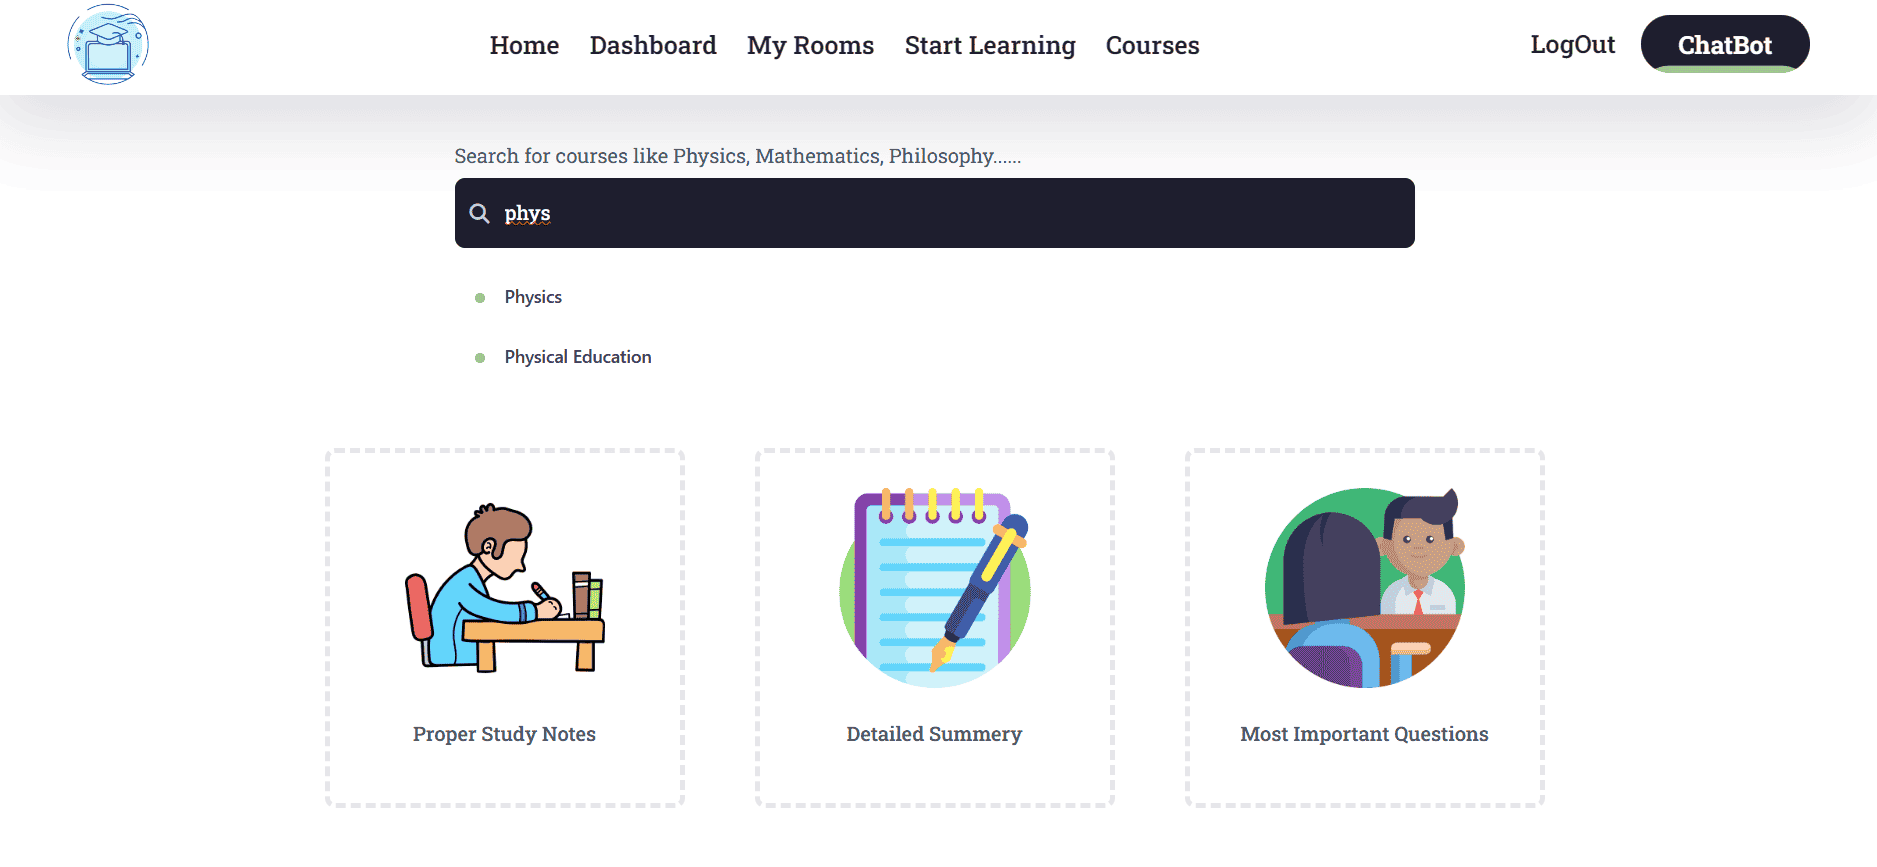Open the Proper Study Notes card

505,628
